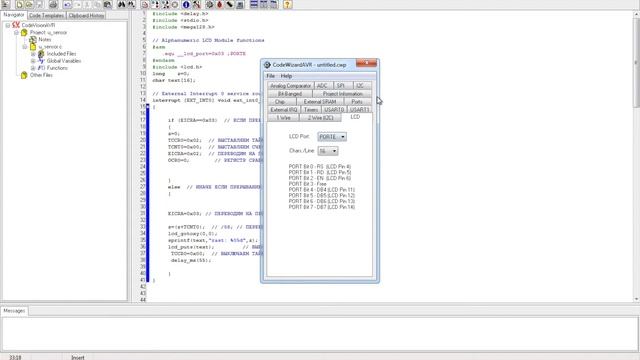Expand the Functions node
This screenshot has height=360, width=640.
pyautogui.click(x=33, y=68)
